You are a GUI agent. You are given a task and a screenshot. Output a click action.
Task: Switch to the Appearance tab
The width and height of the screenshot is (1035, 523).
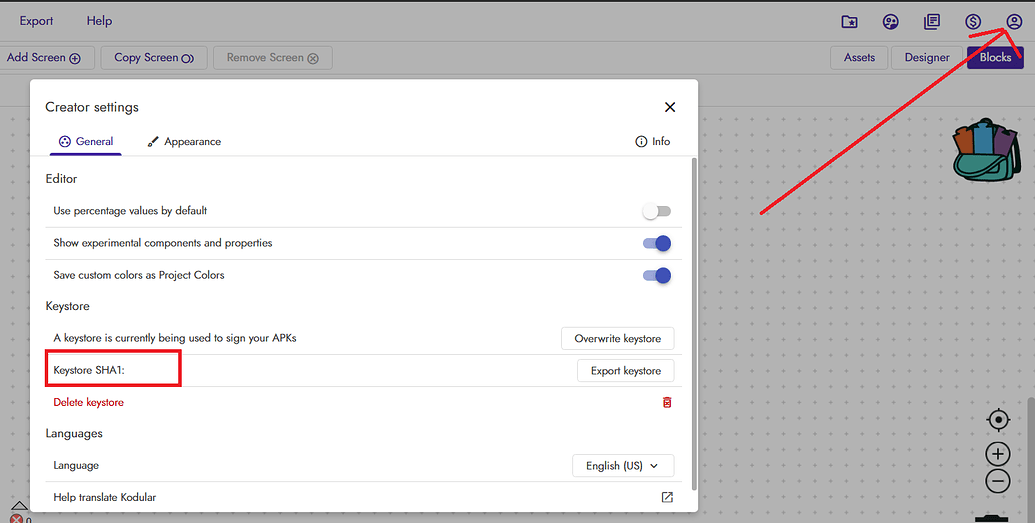click(184, 142)
